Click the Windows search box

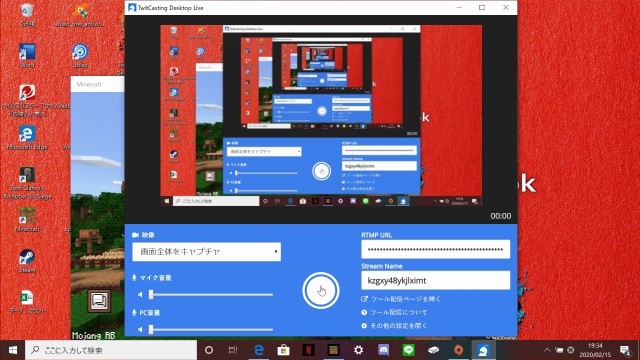[111, 350]
